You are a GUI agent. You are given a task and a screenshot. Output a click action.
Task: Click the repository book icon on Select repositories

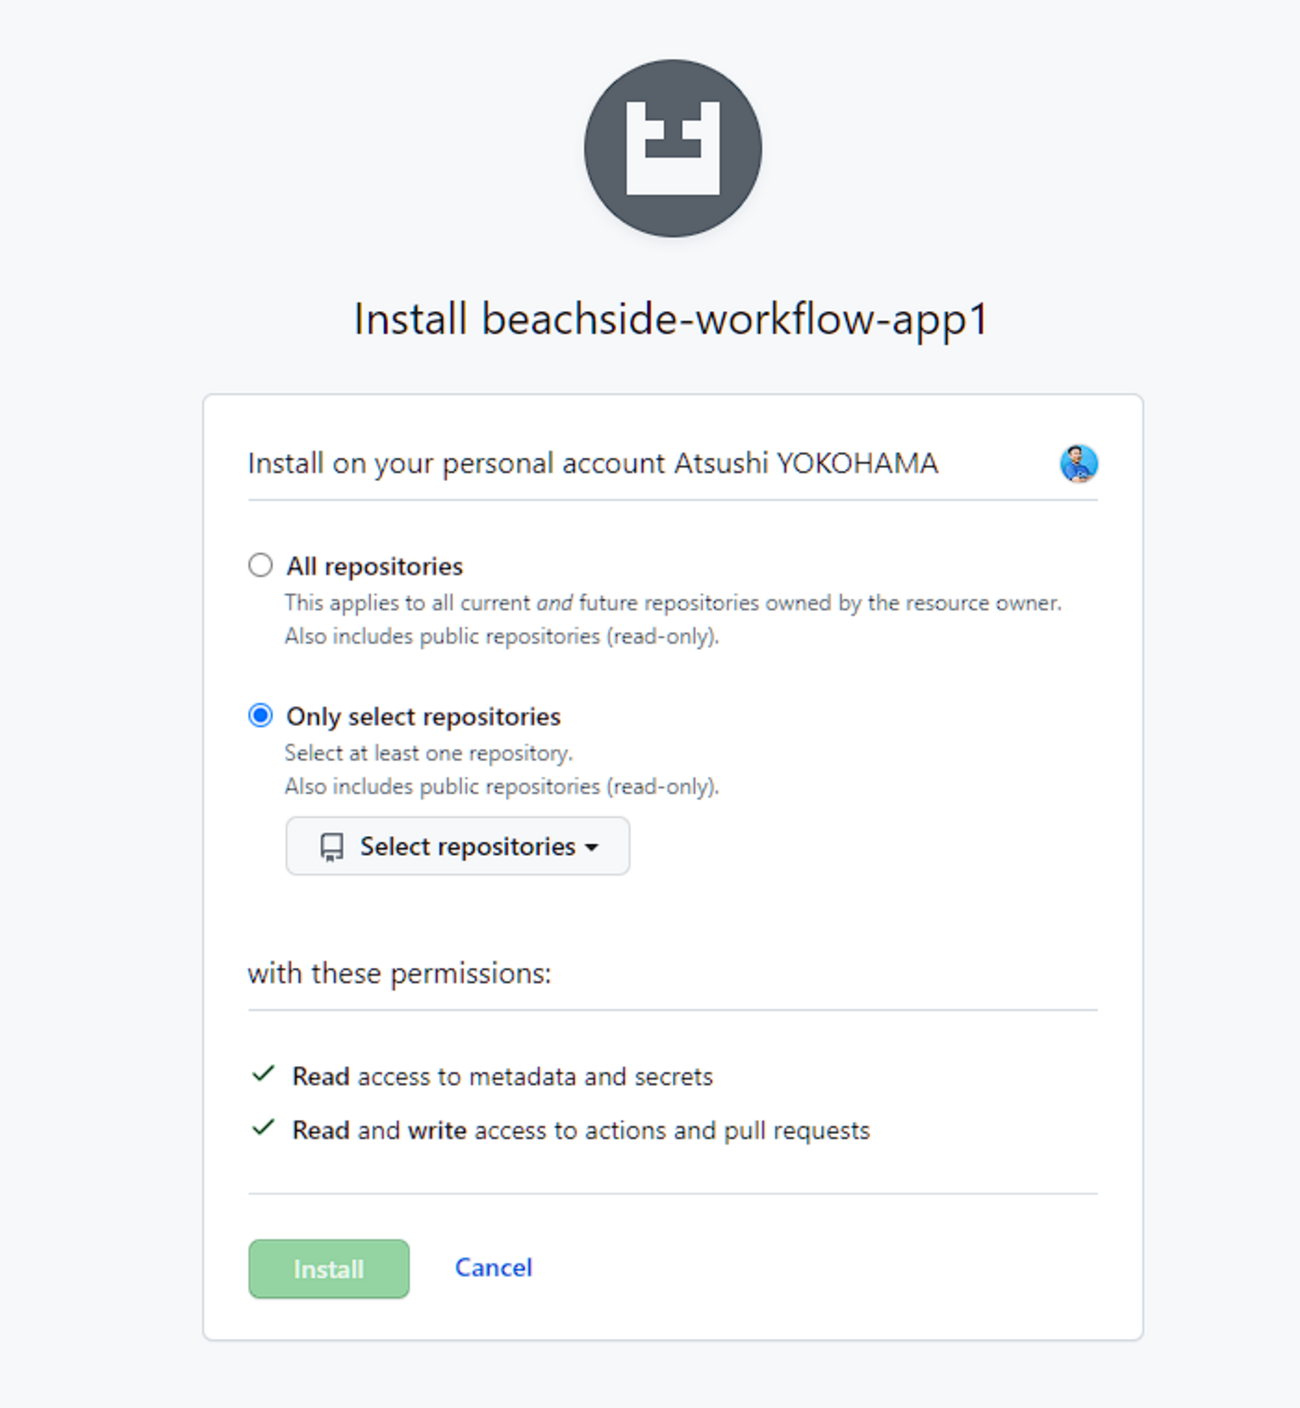330,846
